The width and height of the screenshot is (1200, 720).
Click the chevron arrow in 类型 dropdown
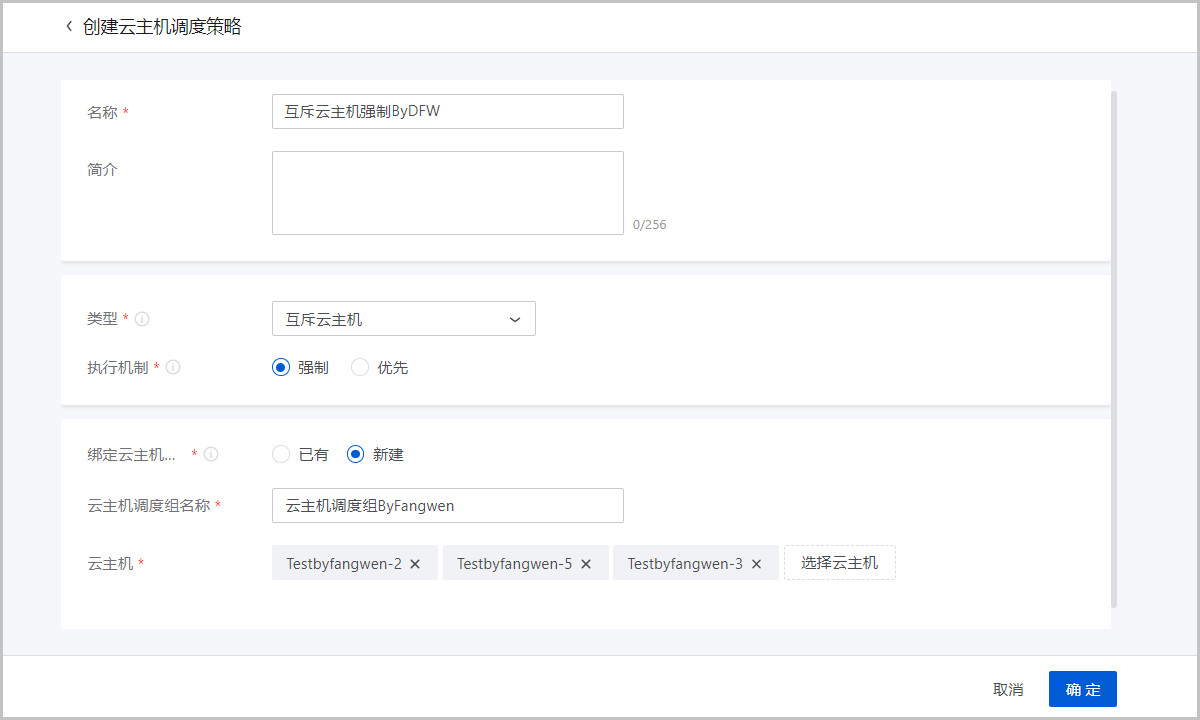[515, 320]
